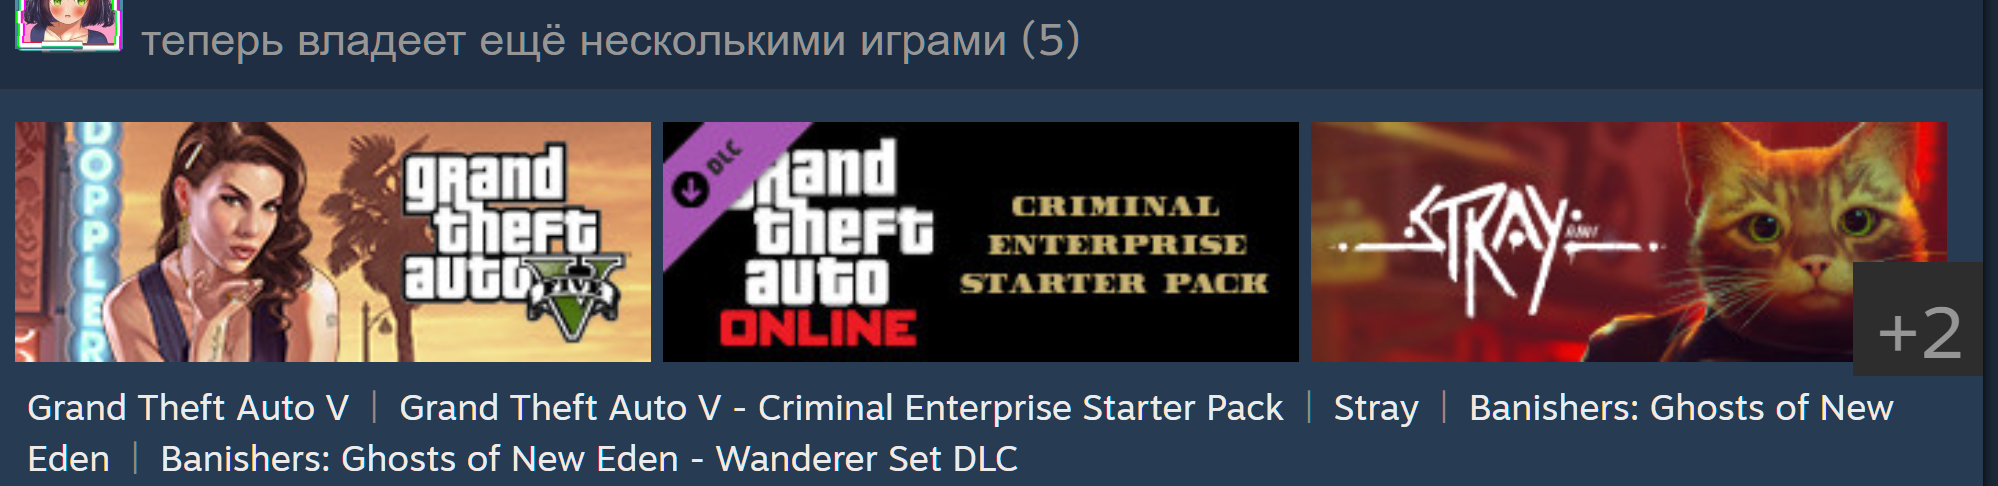Open the user's profile avatar
This screenshot has width=1998, height=486.
69,24
